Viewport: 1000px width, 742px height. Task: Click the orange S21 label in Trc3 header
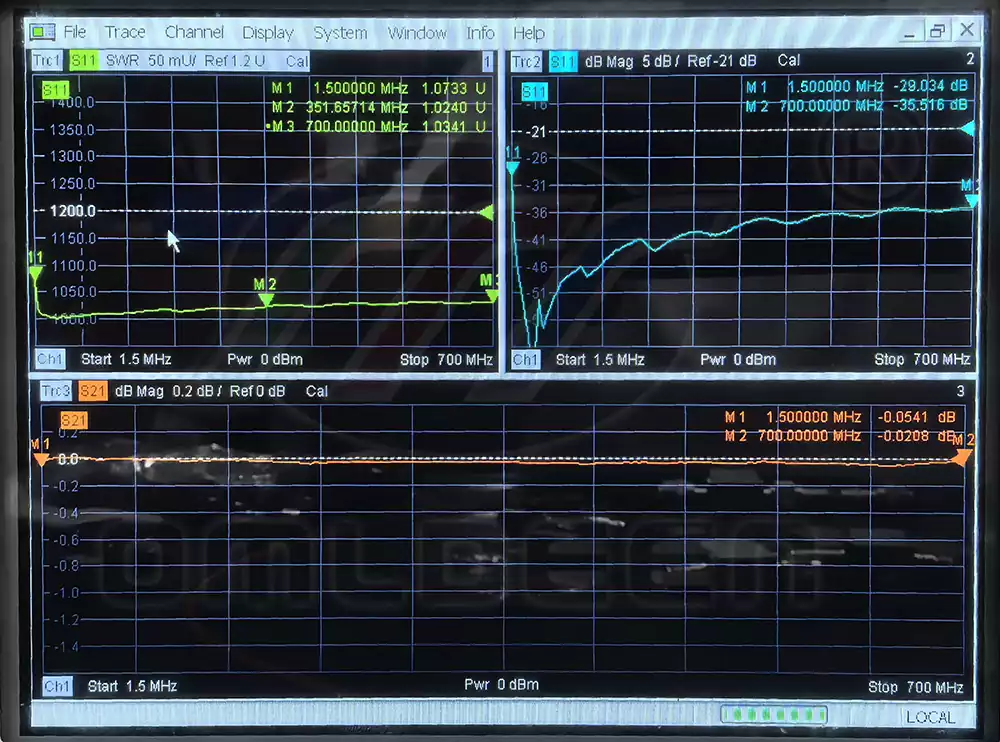[92, 390]
